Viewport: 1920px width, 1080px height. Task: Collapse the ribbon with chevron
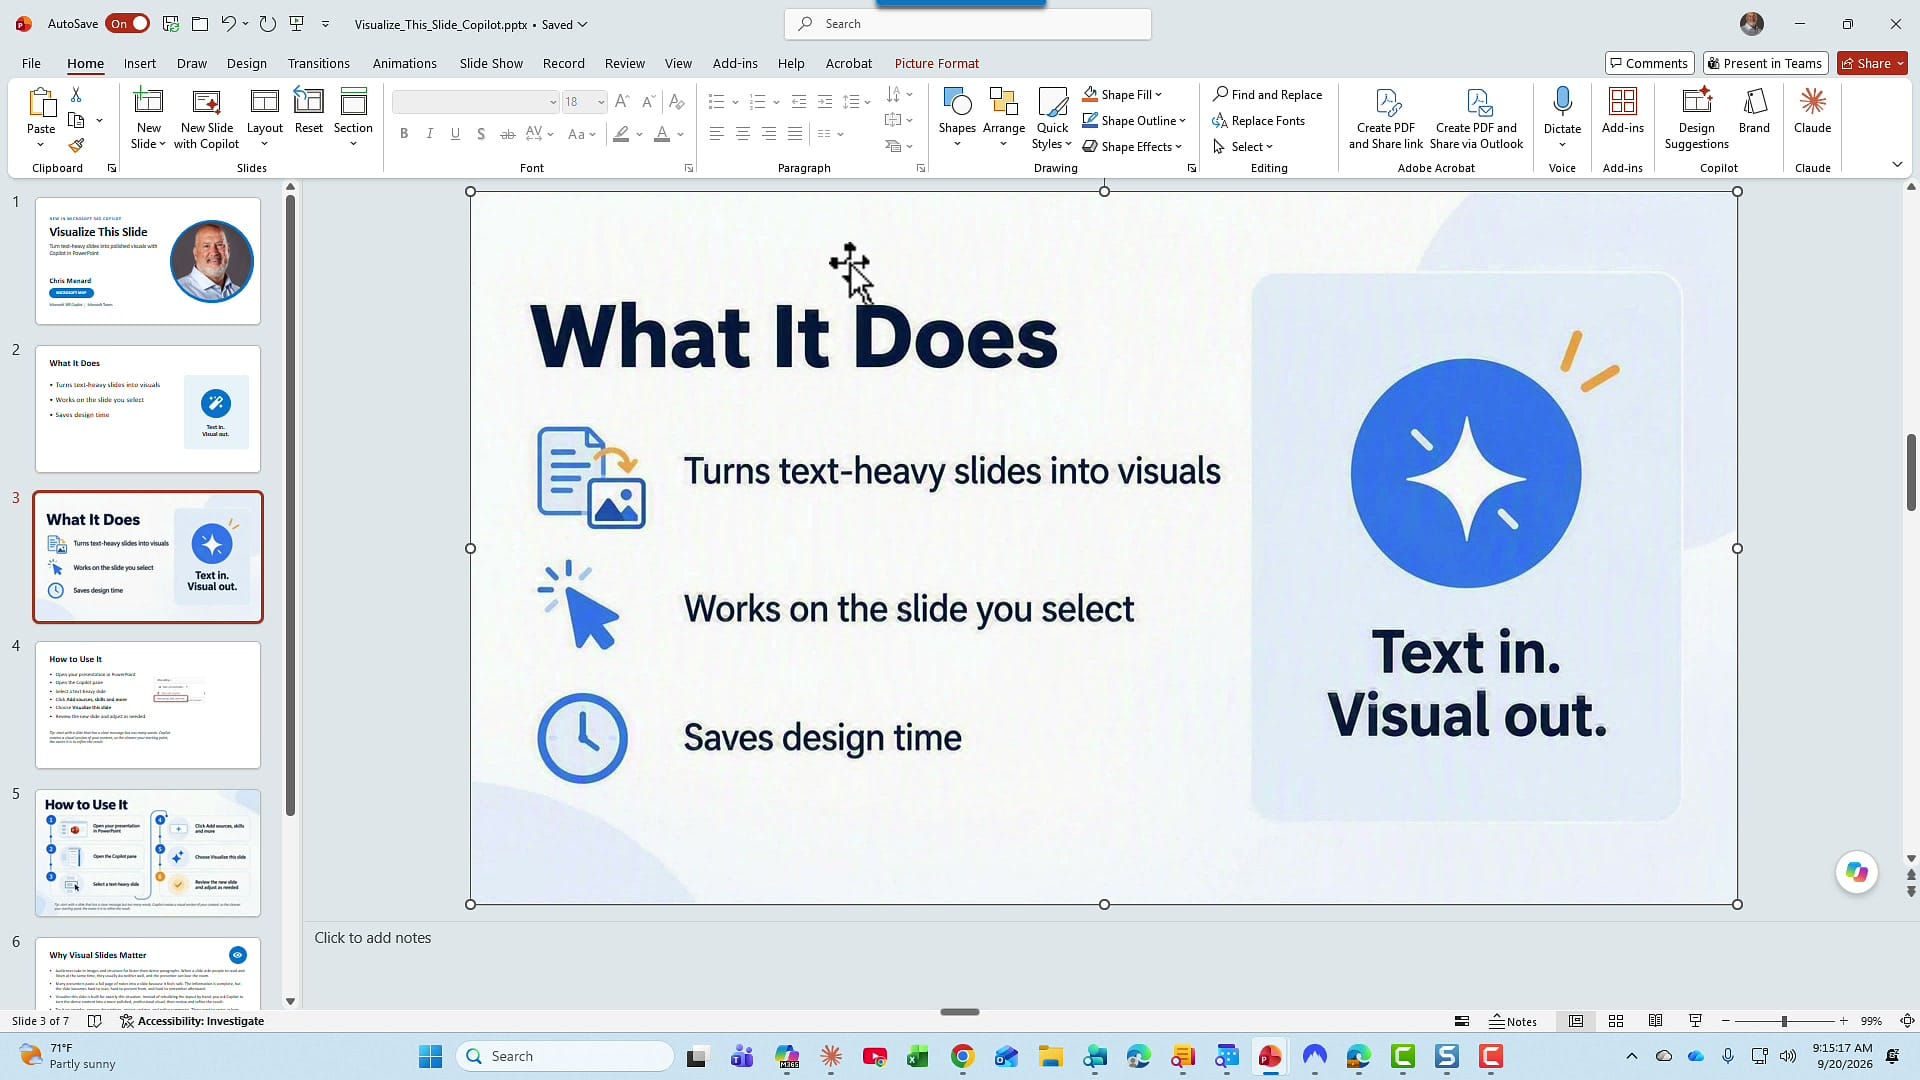(x=1897, y=165)
